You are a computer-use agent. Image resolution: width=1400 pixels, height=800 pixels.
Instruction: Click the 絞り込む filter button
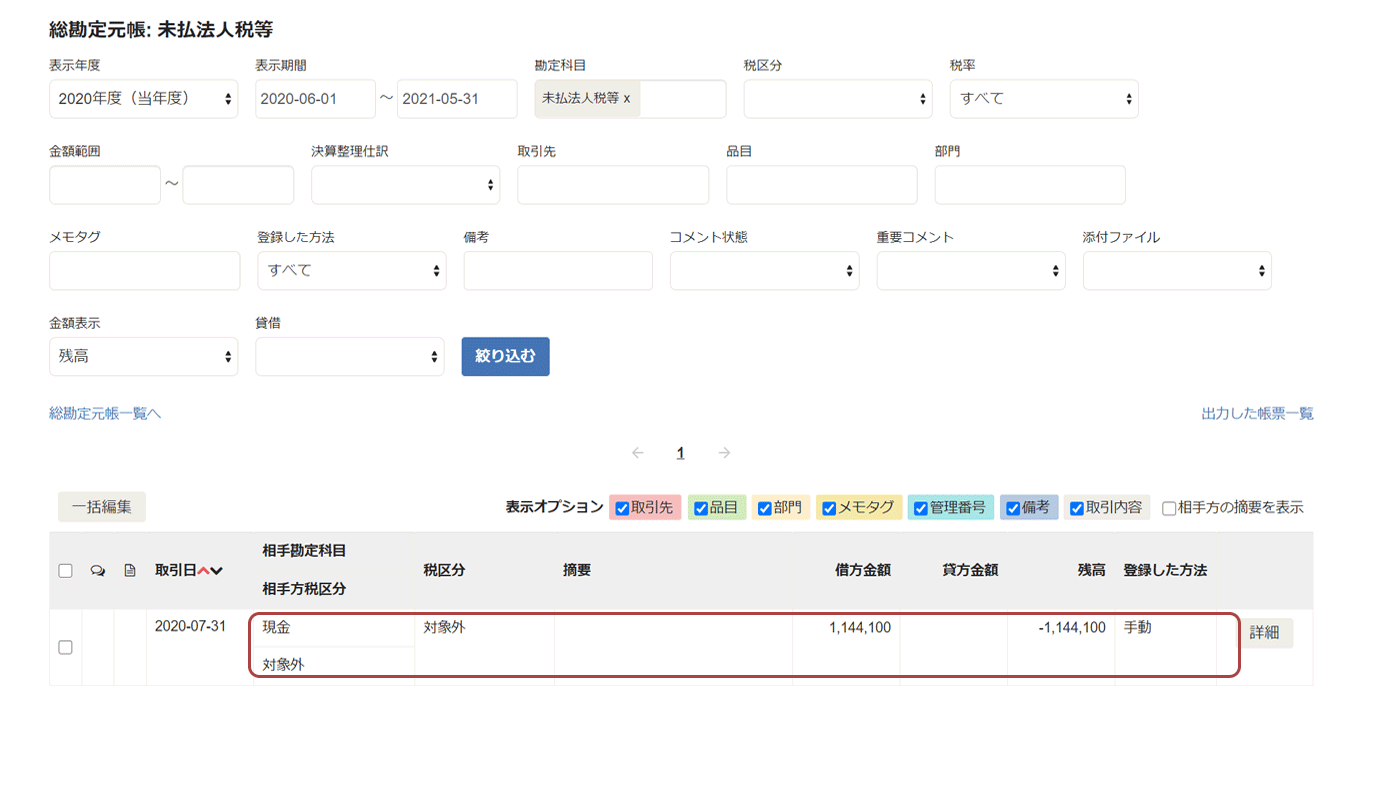(506, 357)
